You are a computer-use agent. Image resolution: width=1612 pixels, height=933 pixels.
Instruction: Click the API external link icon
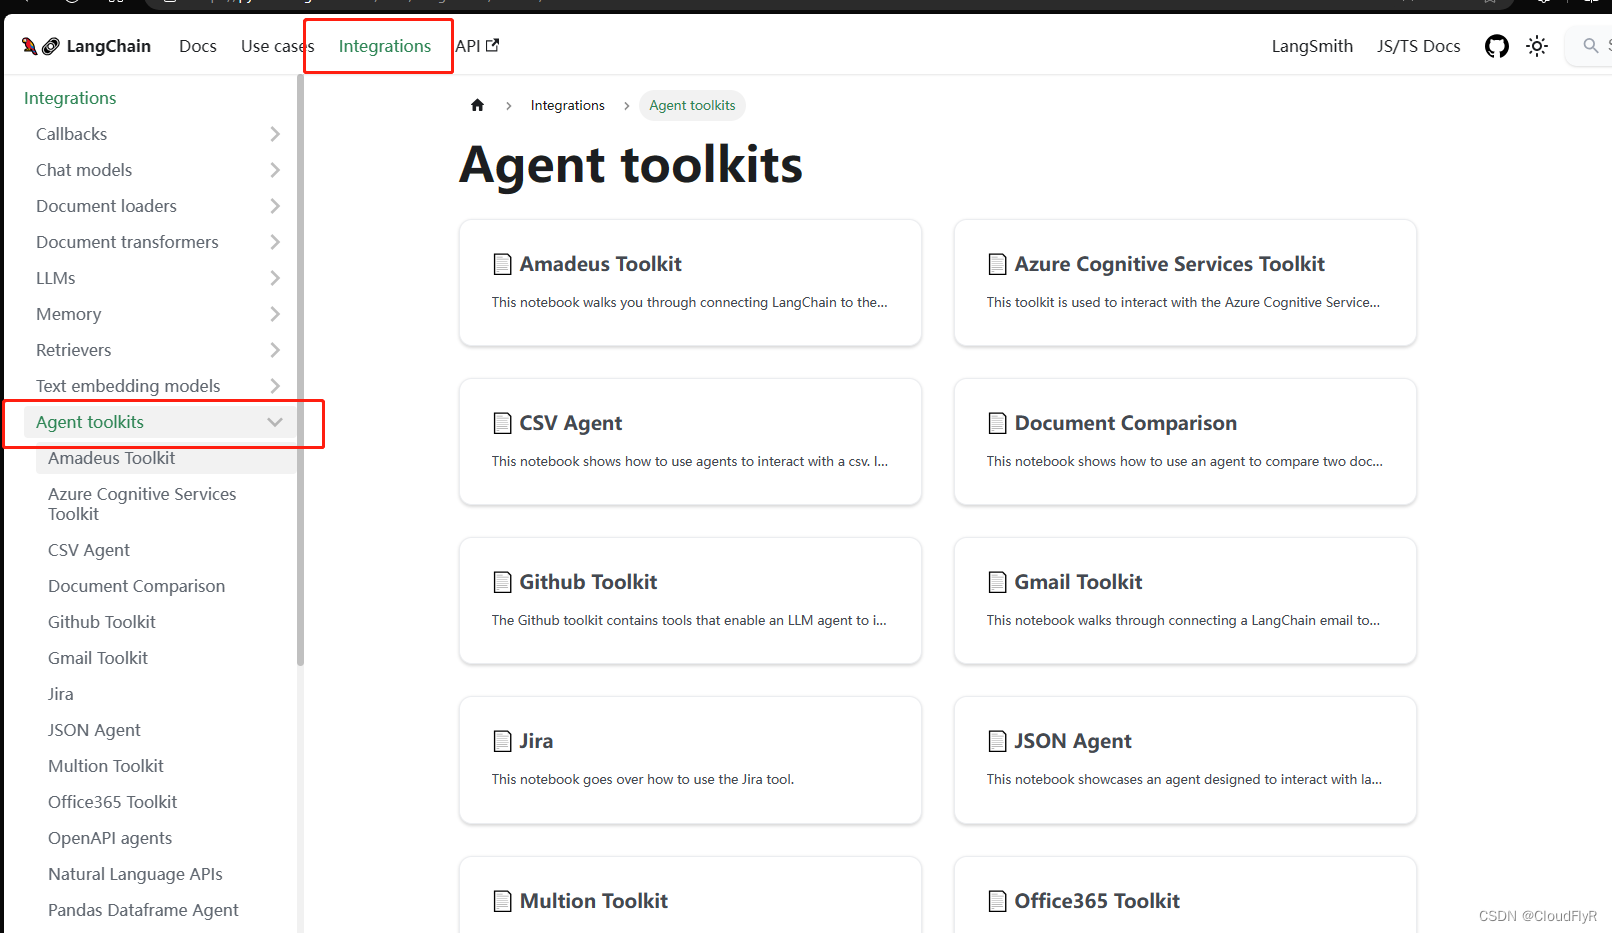pyautogui.click(x=493, y=45)
